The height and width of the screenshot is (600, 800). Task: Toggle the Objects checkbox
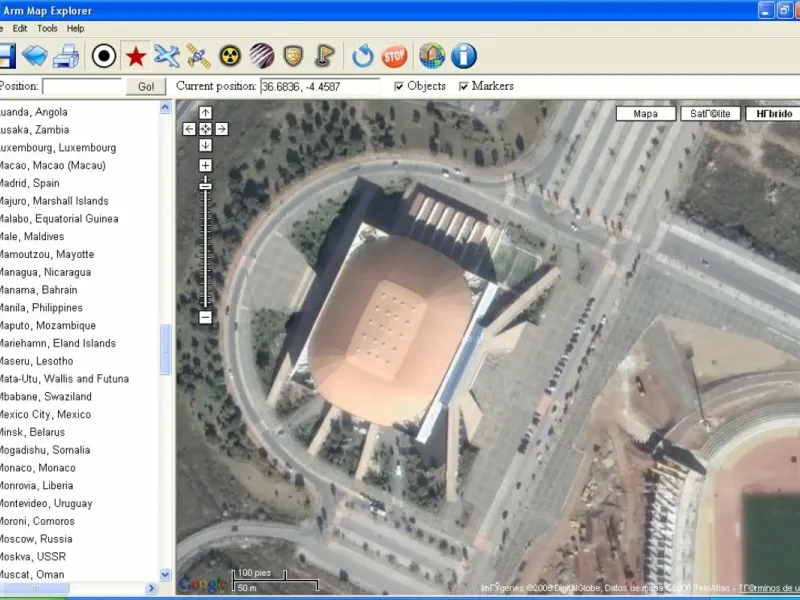[x=399, y=86]
